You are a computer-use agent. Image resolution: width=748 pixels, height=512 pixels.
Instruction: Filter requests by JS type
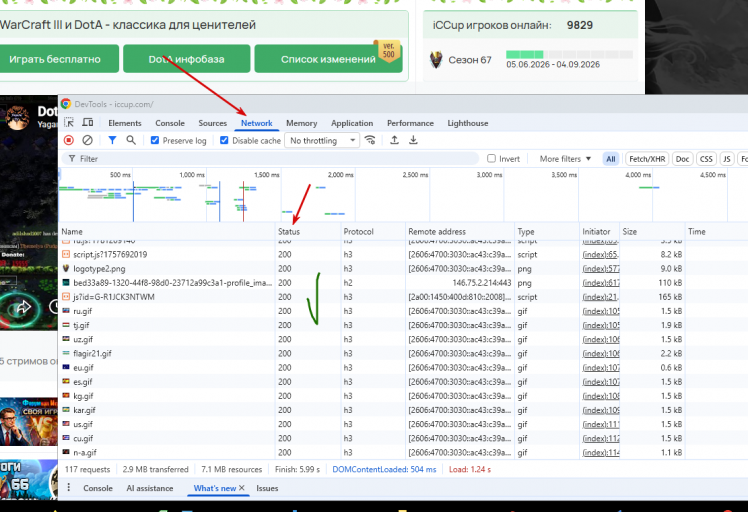[x=727, y=159]
